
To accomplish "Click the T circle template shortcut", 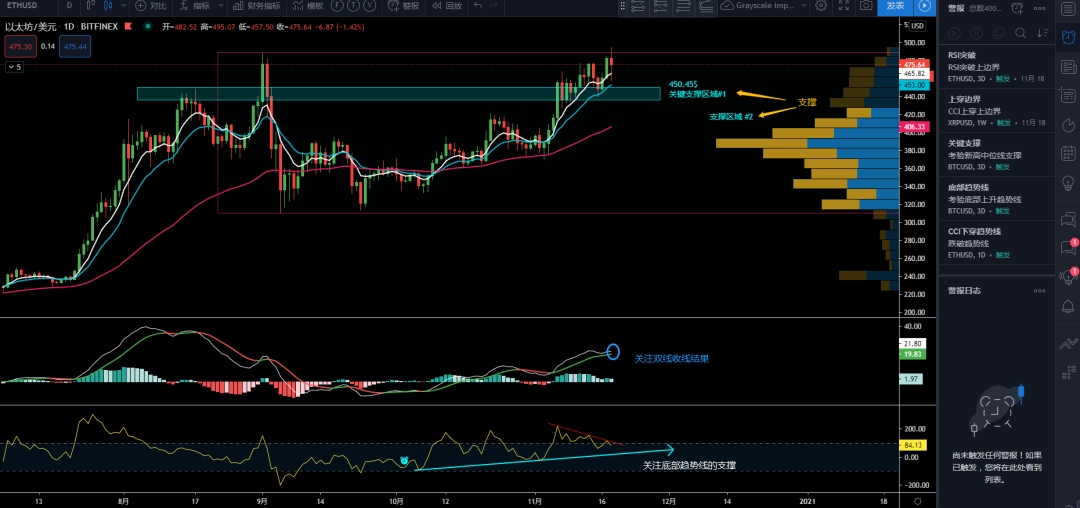I will click(353, 6).
